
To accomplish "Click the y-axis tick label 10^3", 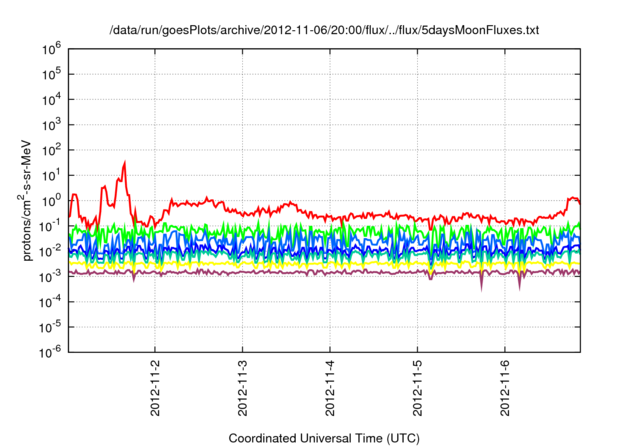I will click(x=51, y=126).
